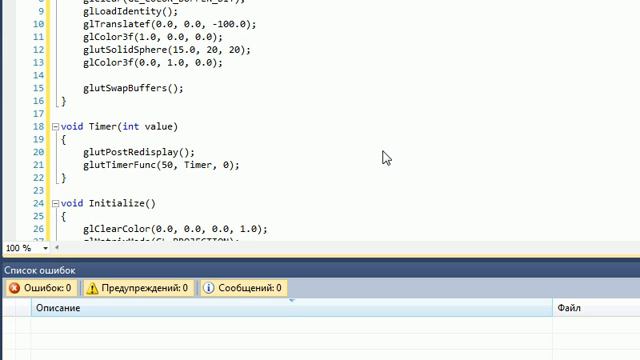Open the 100 % zoom dropdown
This screenshot has height=360, width=640.
pyautogui.click(x=45, y=248)
